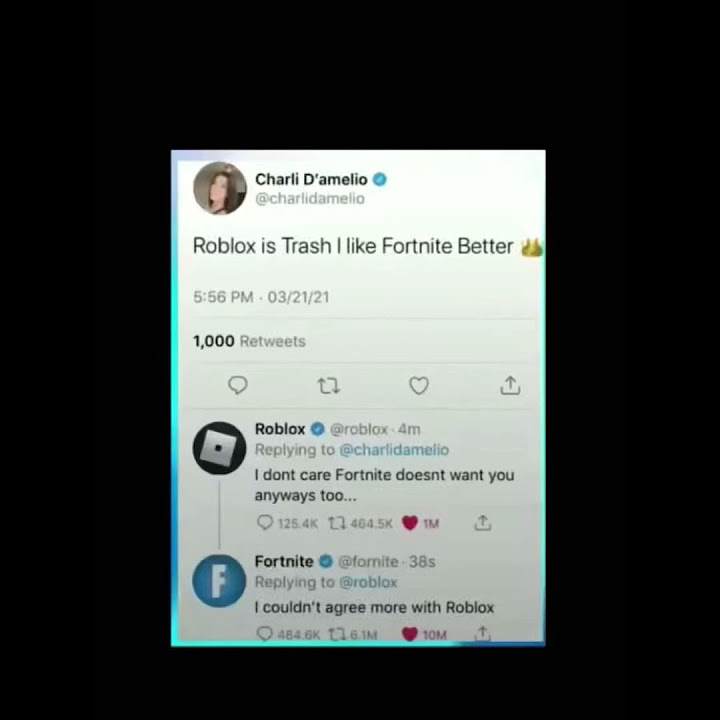Open the 125.4K replies on the Roblox reply
Image resolution: width=720 pixels, height=720 pixels.
pyautogui.click(x=287, y=523)
